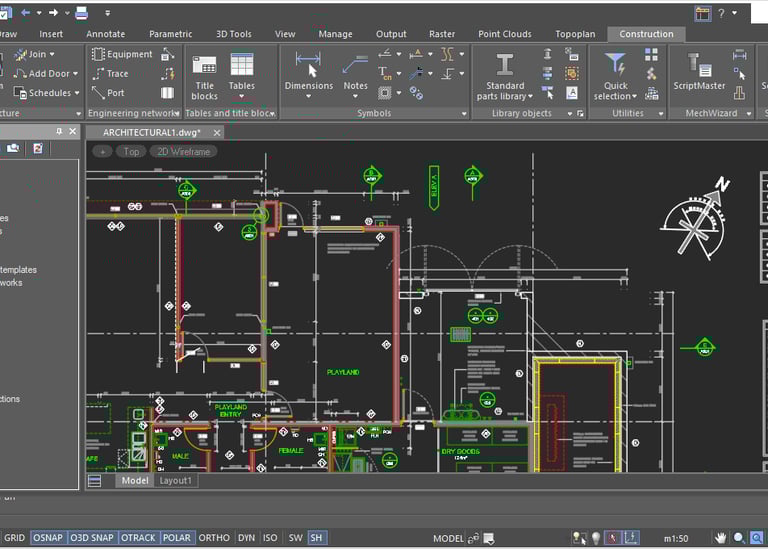Enable ORTHO mode
Image resolution: width=768 pixels, height=549 pixels.
click(x=214, y=538)
